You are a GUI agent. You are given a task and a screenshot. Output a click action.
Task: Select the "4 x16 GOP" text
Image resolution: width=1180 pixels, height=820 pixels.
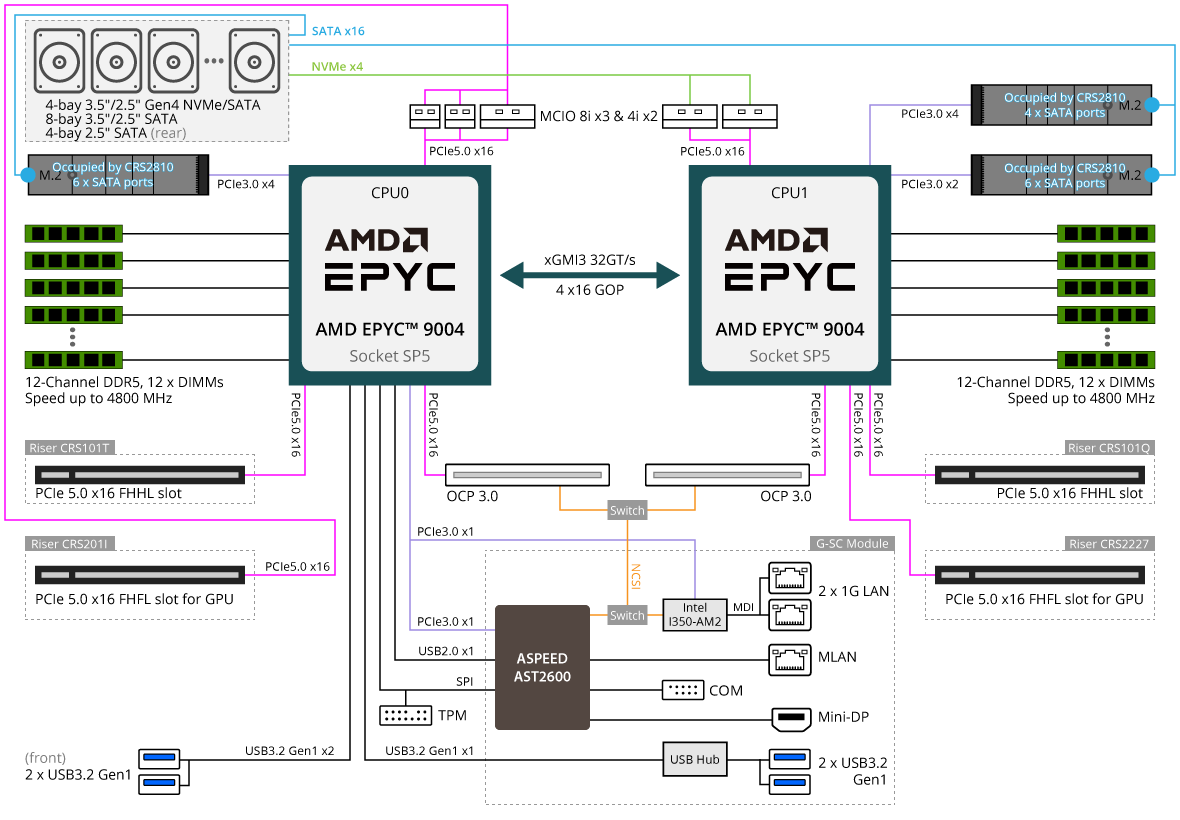click(590, 290)
